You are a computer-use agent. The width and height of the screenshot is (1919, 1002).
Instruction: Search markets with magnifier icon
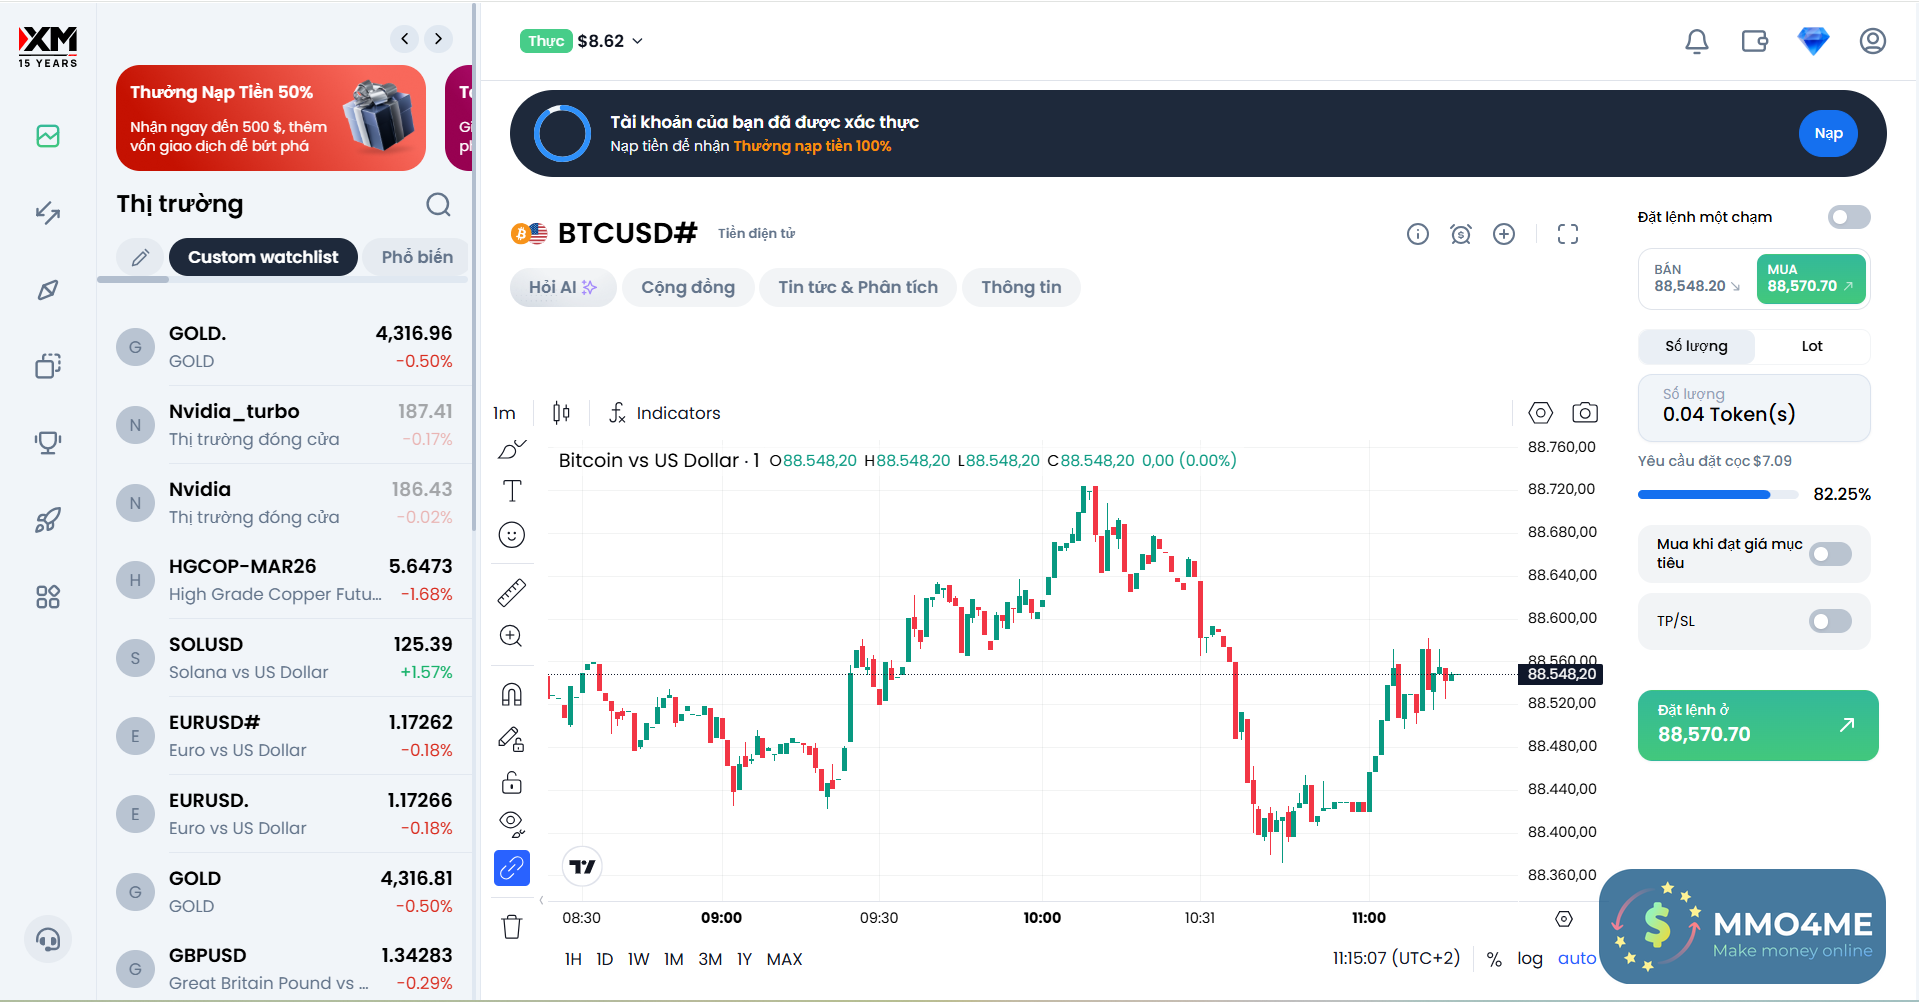coord(438,205)
